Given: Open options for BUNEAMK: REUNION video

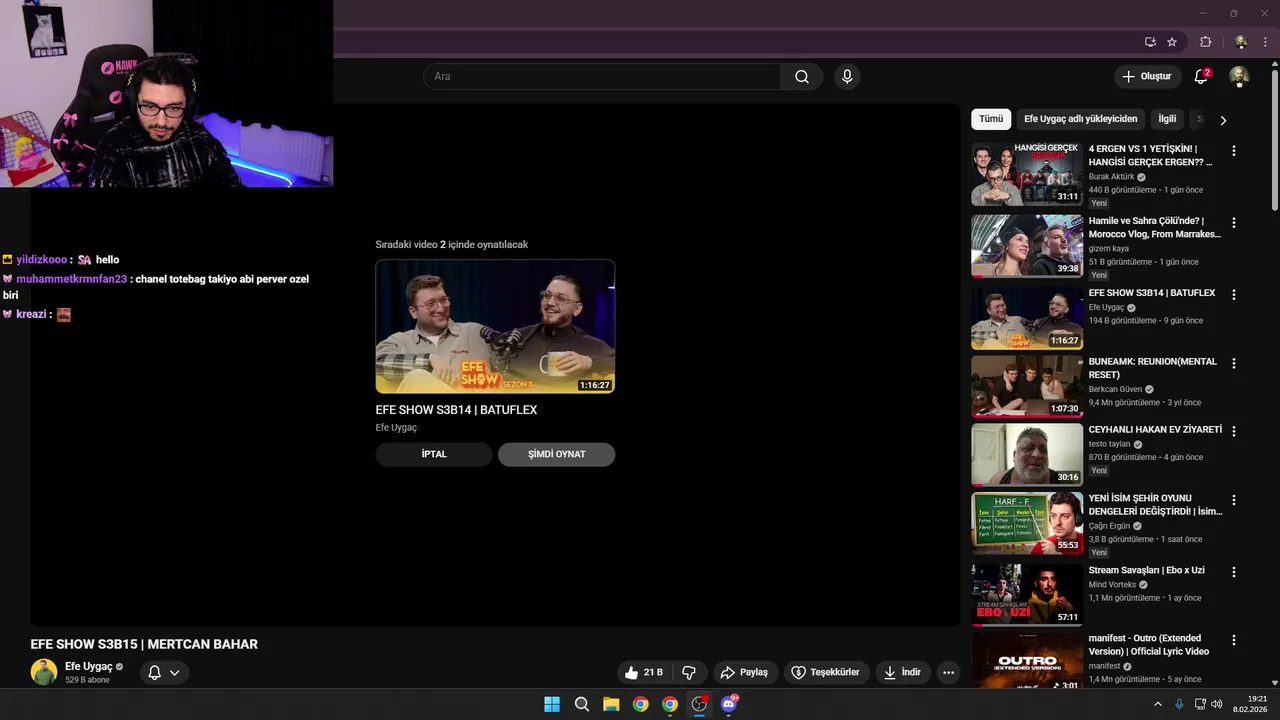Looking at the screenshot, I should click(x=1234, y=363).
